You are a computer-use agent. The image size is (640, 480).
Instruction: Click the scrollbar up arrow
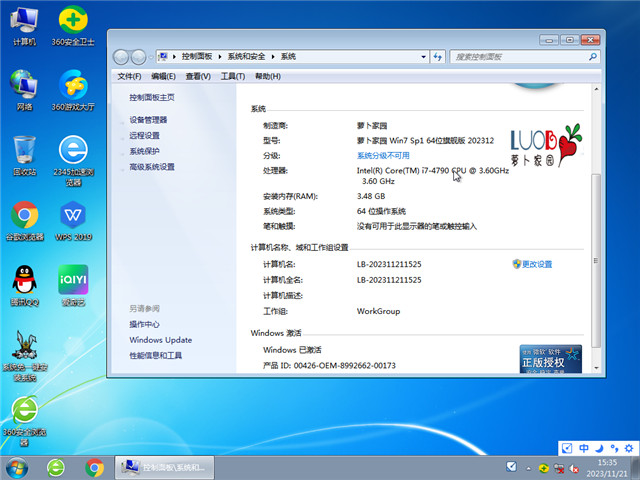click(x=596, y=89)
